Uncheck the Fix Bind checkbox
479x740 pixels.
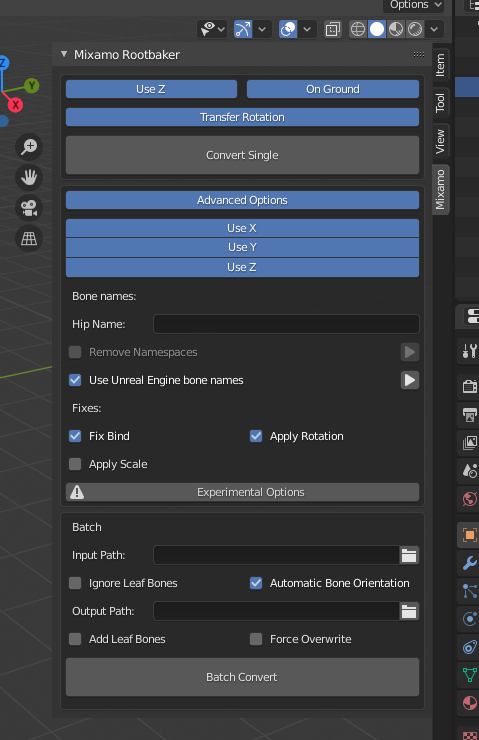tap(75, 436)
